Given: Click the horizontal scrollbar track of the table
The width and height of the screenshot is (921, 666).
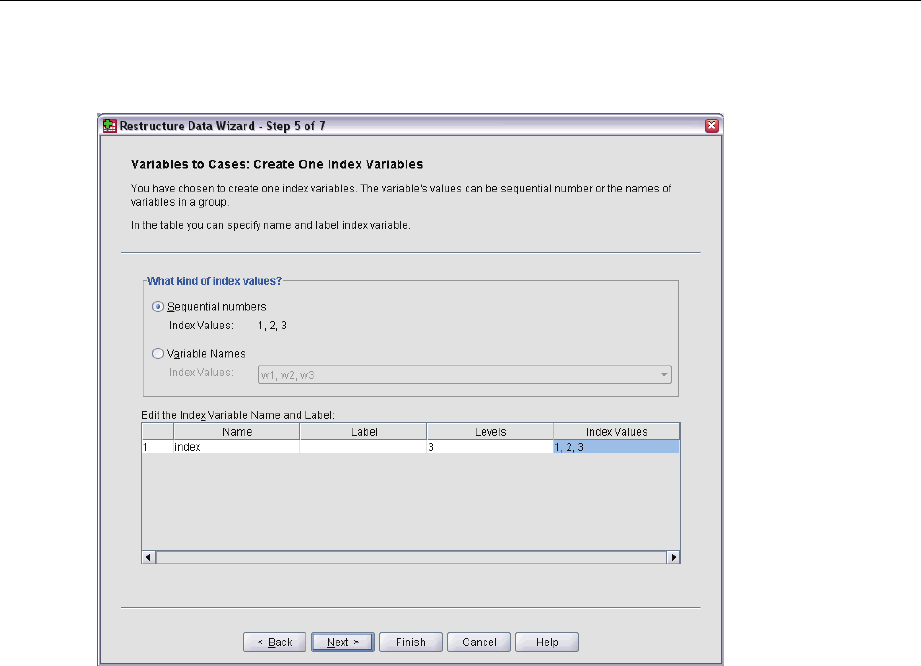Looking at the screenshot, I should [x=411, y=557].
